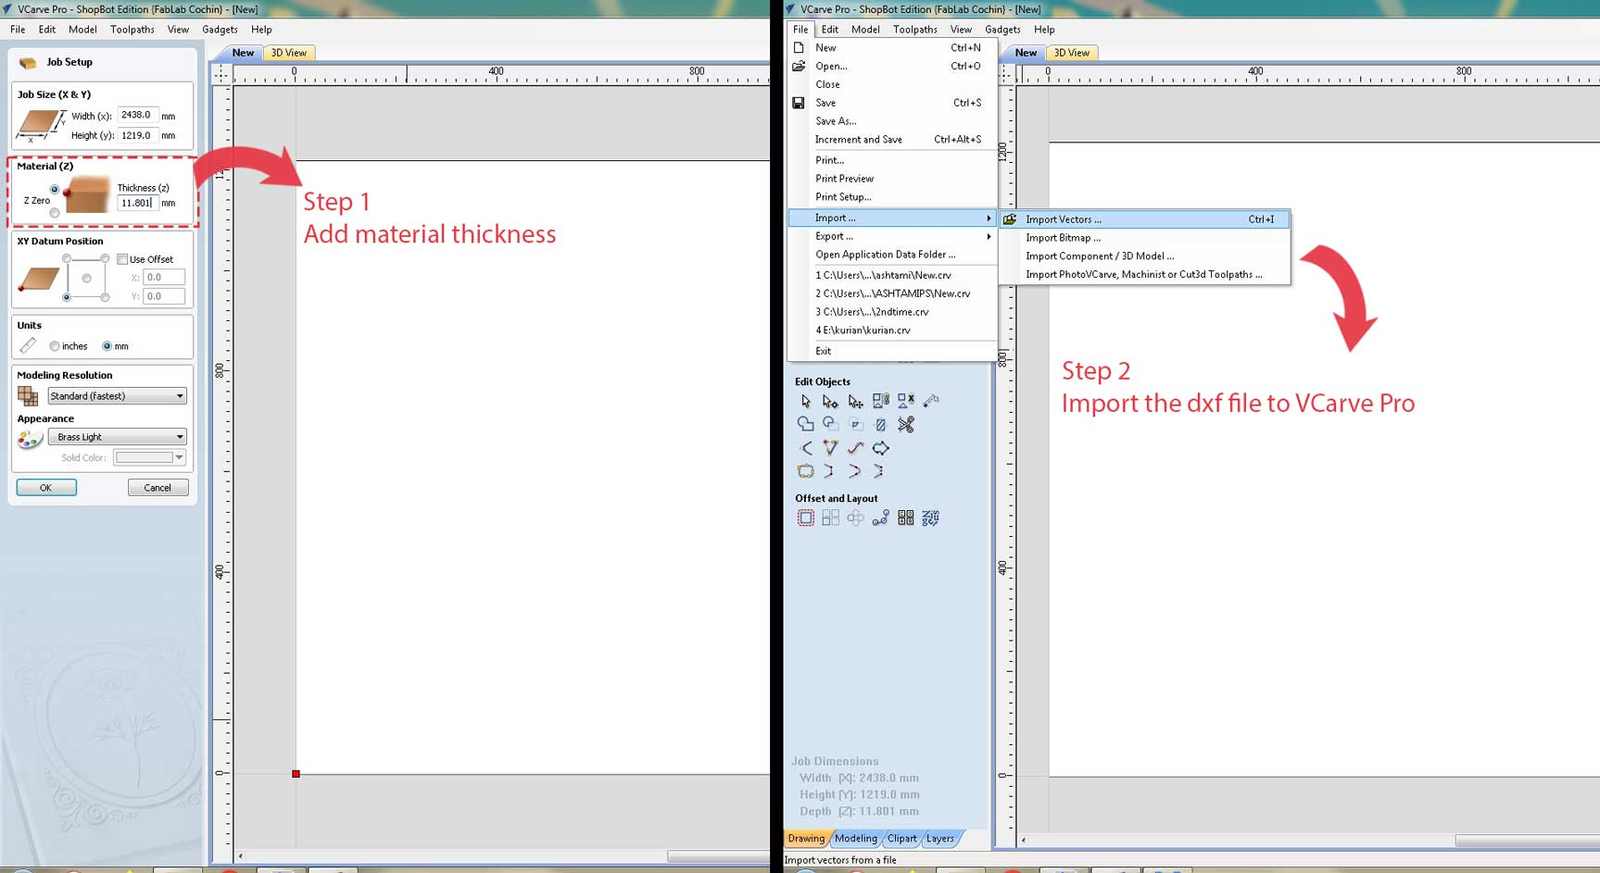The width and height of the screenshot is (1600, 873).
Task: Open the Modeling Resolution dropdown
Action: click(x=117, y=396)
